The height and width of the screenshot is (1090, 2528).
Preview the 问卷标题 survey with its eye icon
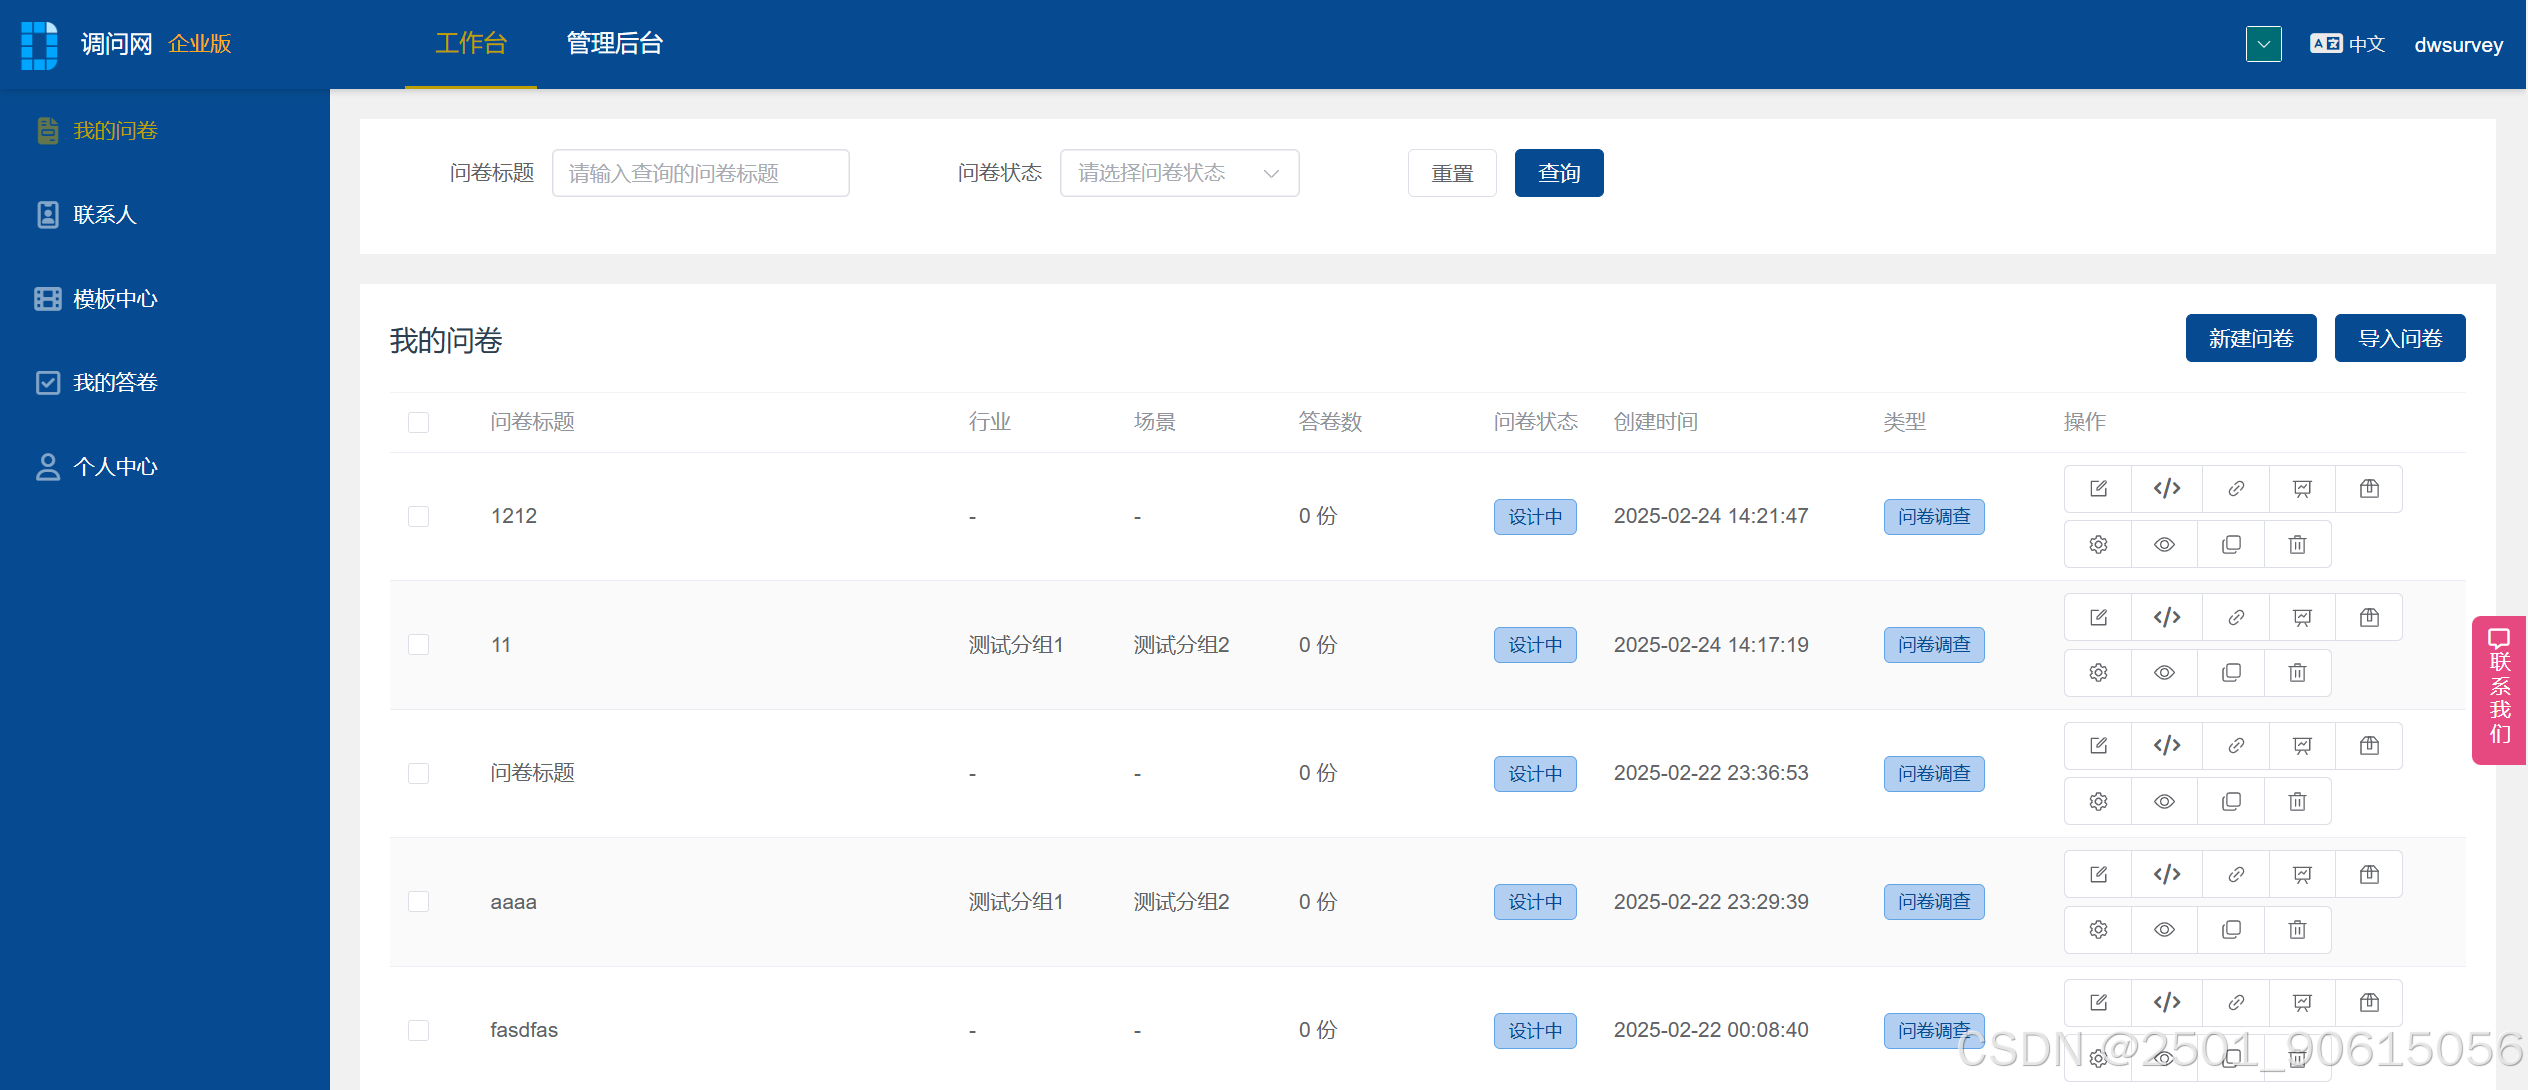[x=2164, y=802]
